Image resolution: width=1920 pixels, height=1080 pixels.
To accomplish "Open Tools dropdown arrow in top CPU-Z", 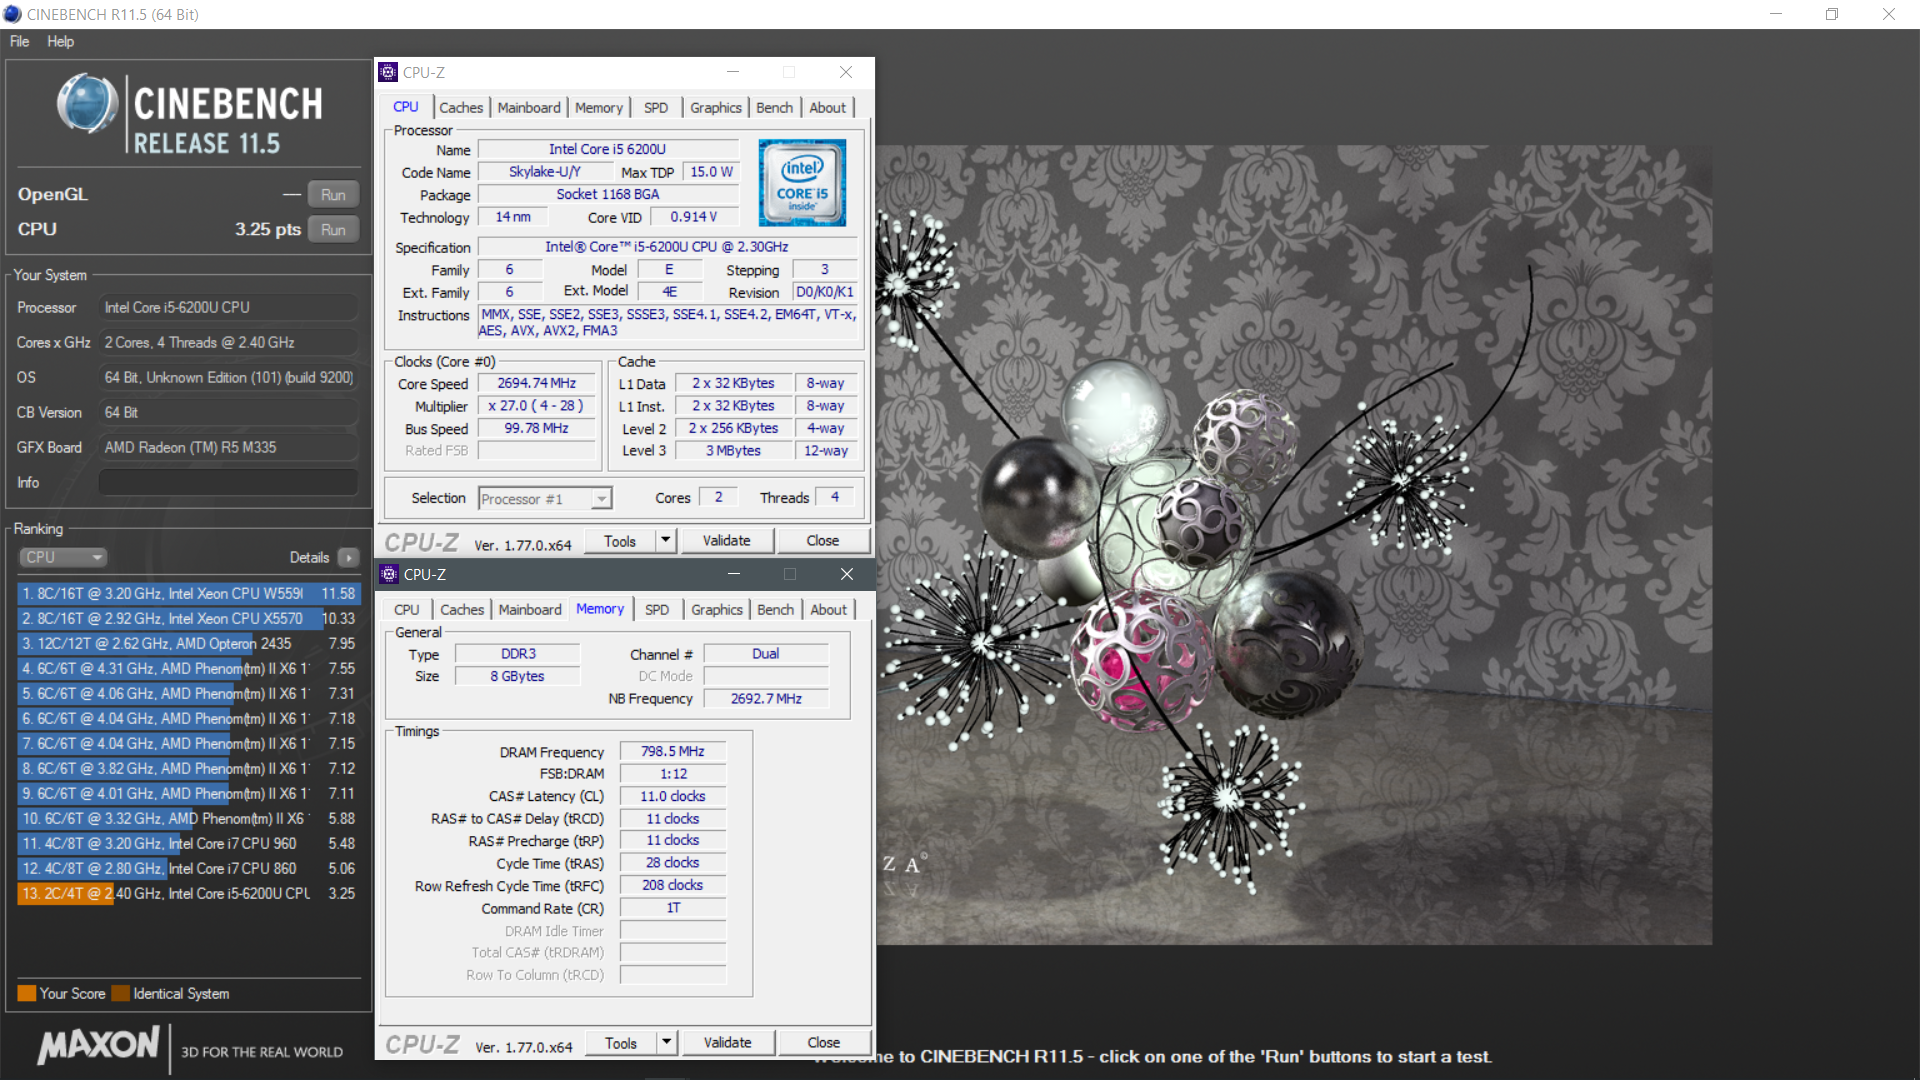I will (666, 541).
